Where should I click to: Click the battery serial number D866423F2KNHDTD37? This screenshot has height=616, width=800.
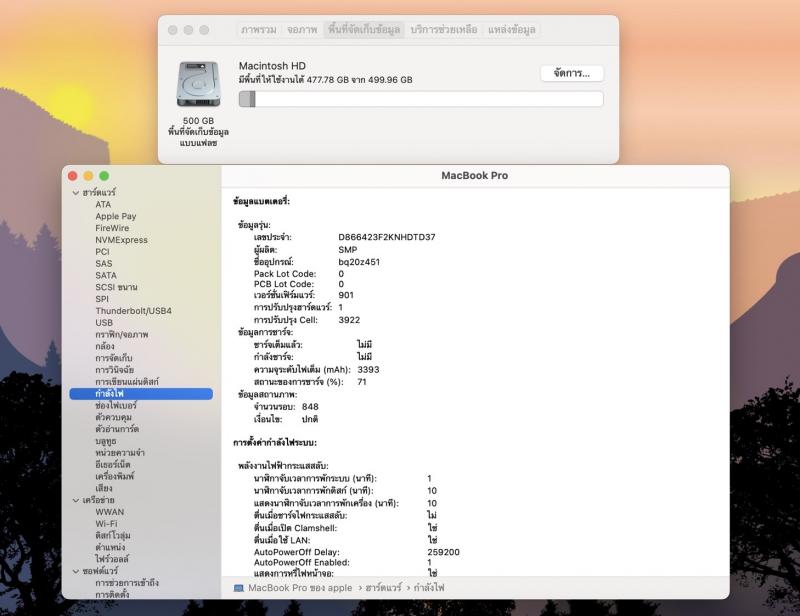(386, 237)
